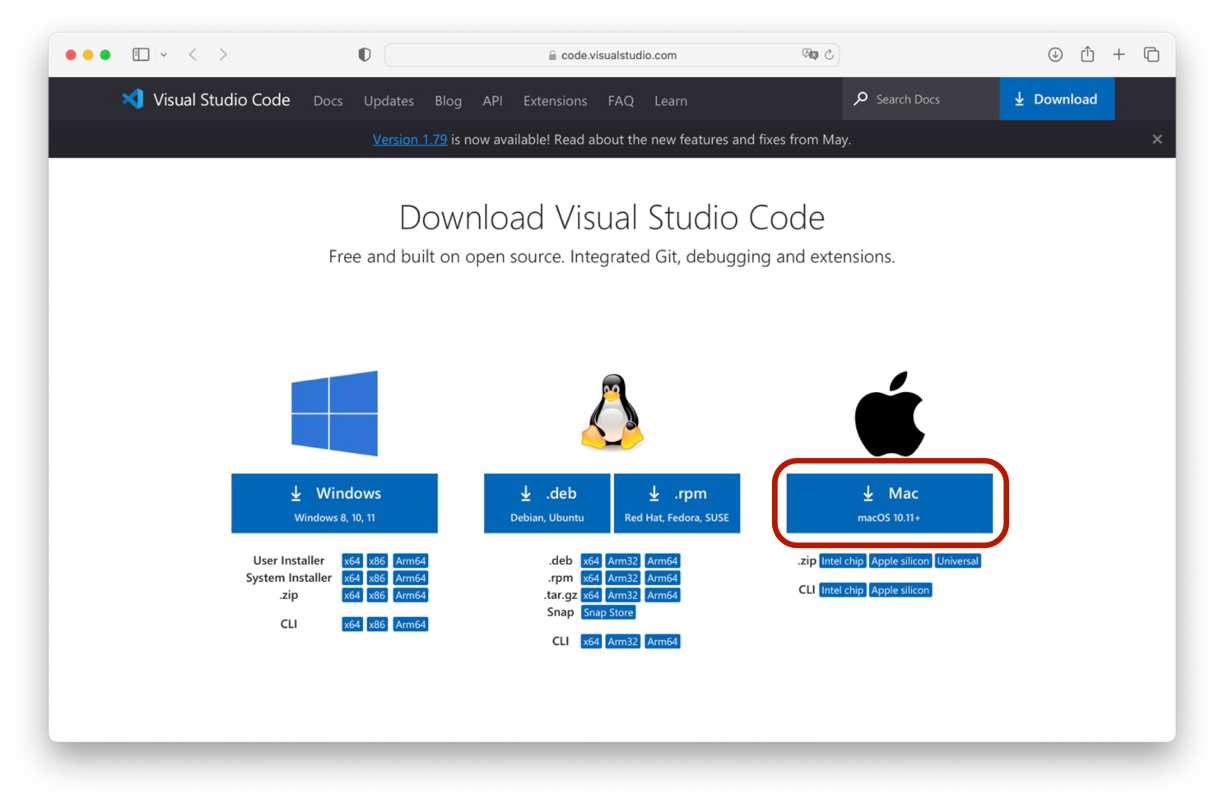Viewport: 1224px width, 808px height.
Task: Open the Learn nav item
Action: click(x=670, y=101)
